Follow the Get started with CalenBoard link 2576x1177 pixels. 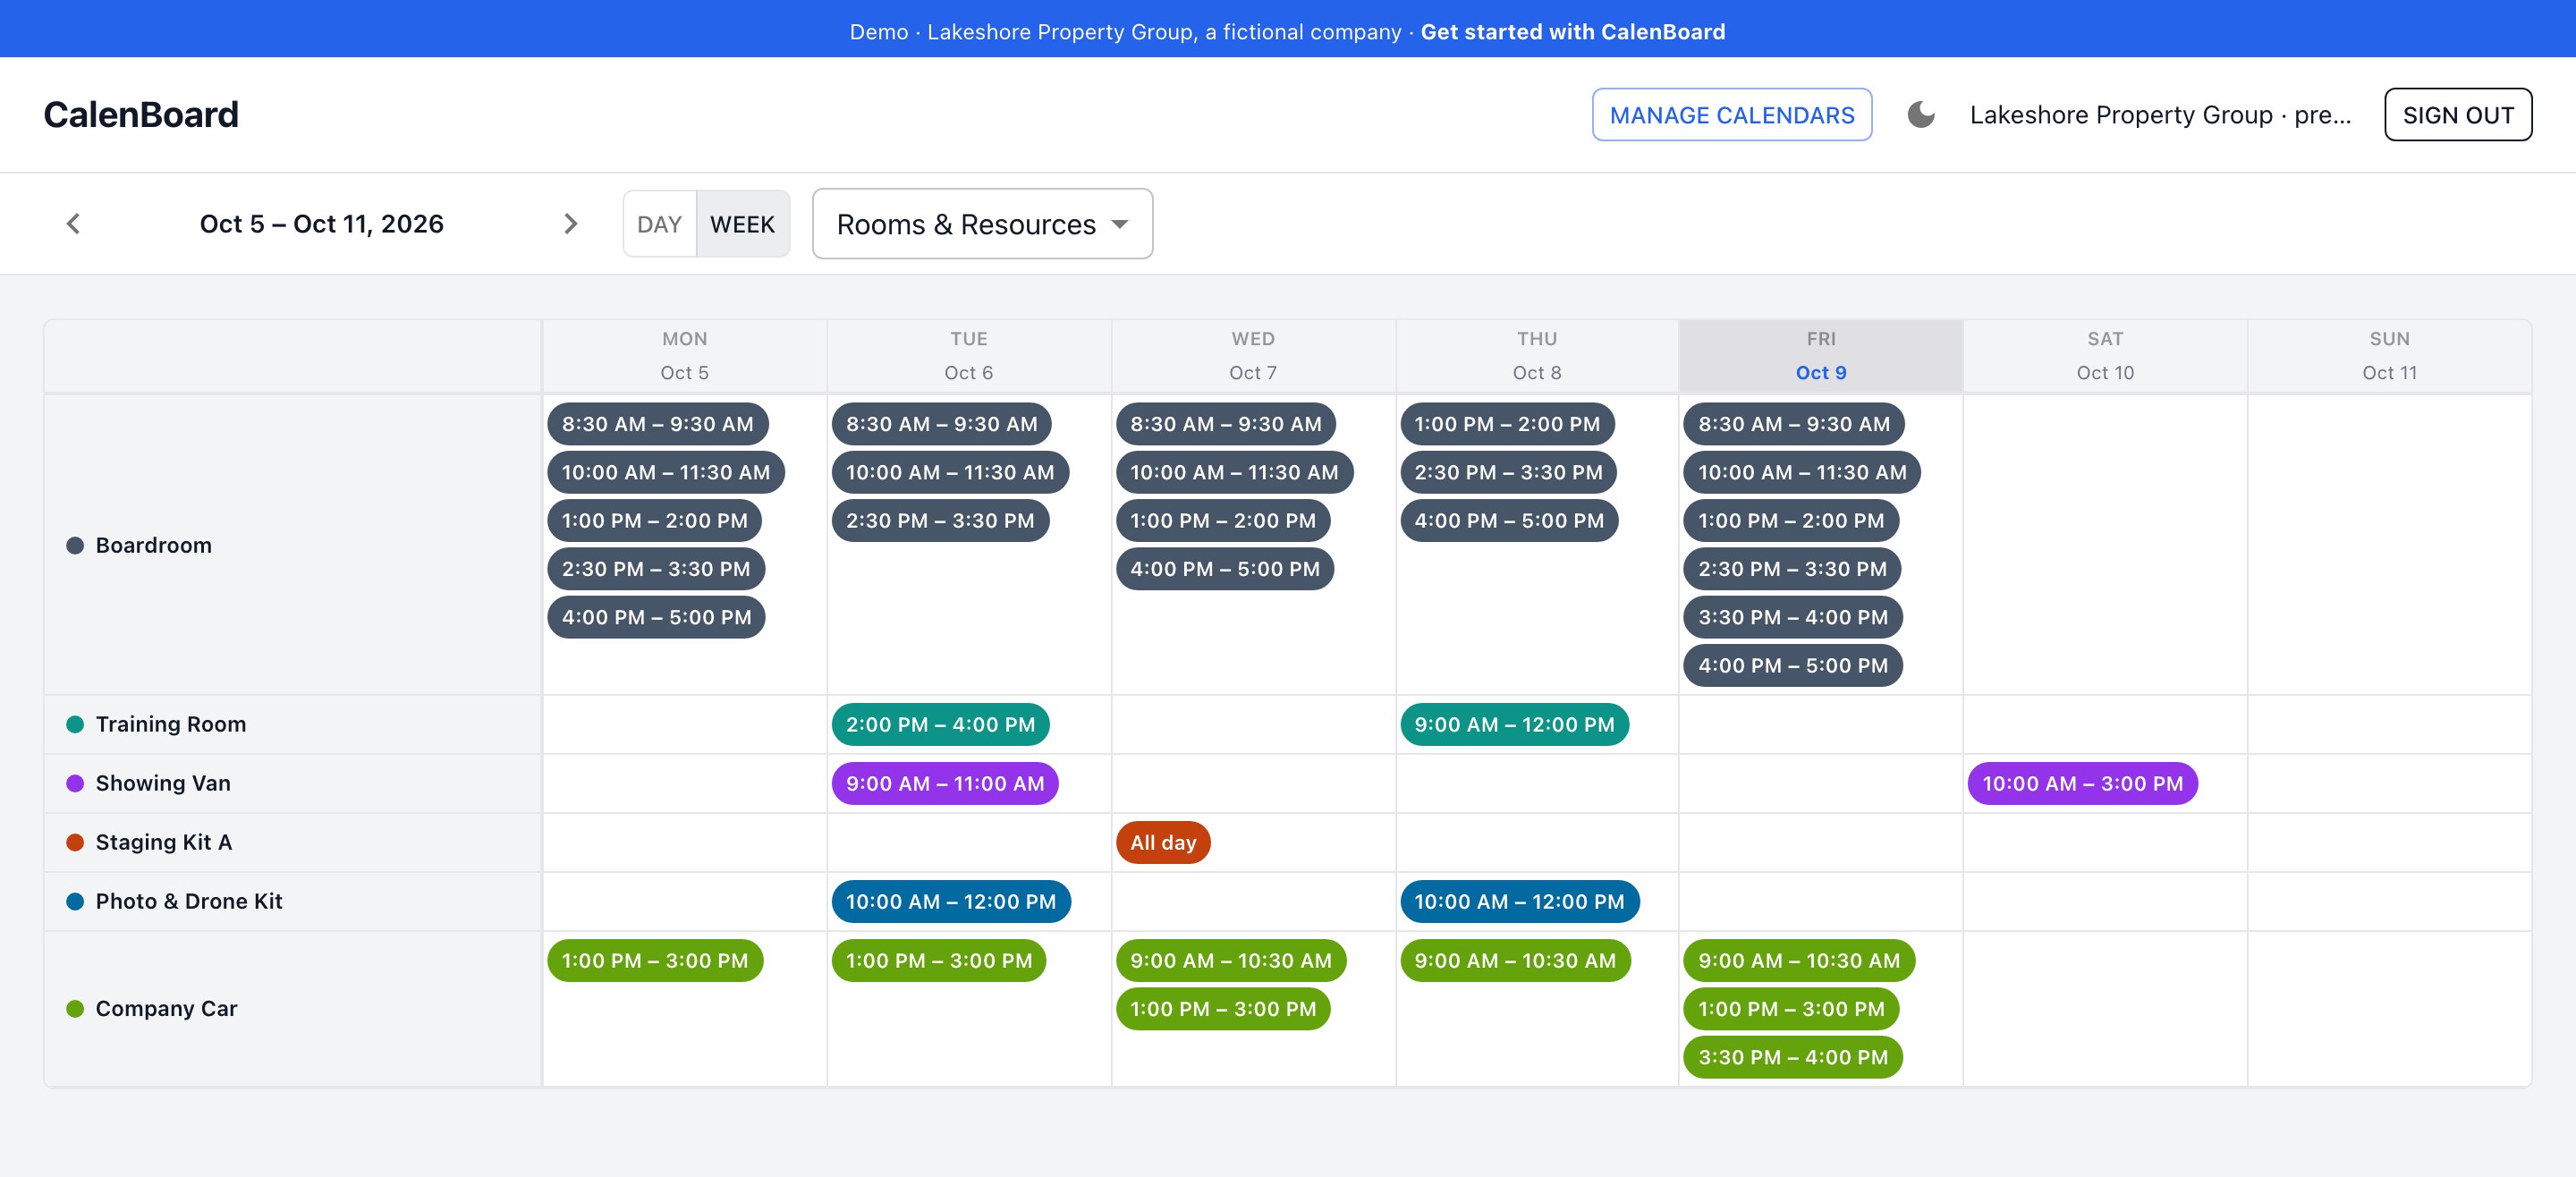coord(1573,31)
